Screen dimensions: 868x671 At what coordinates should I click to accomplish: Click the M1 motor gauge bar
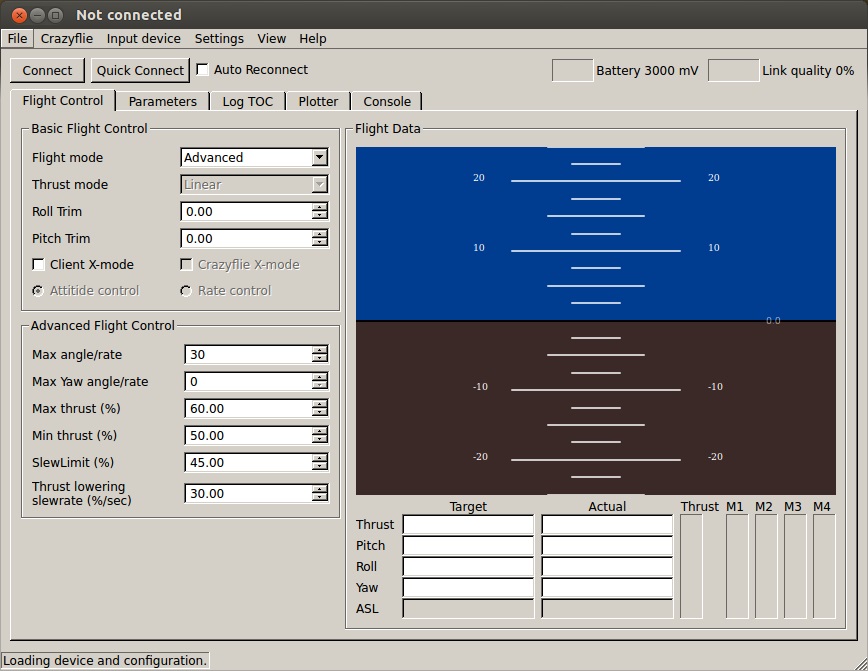737,566
